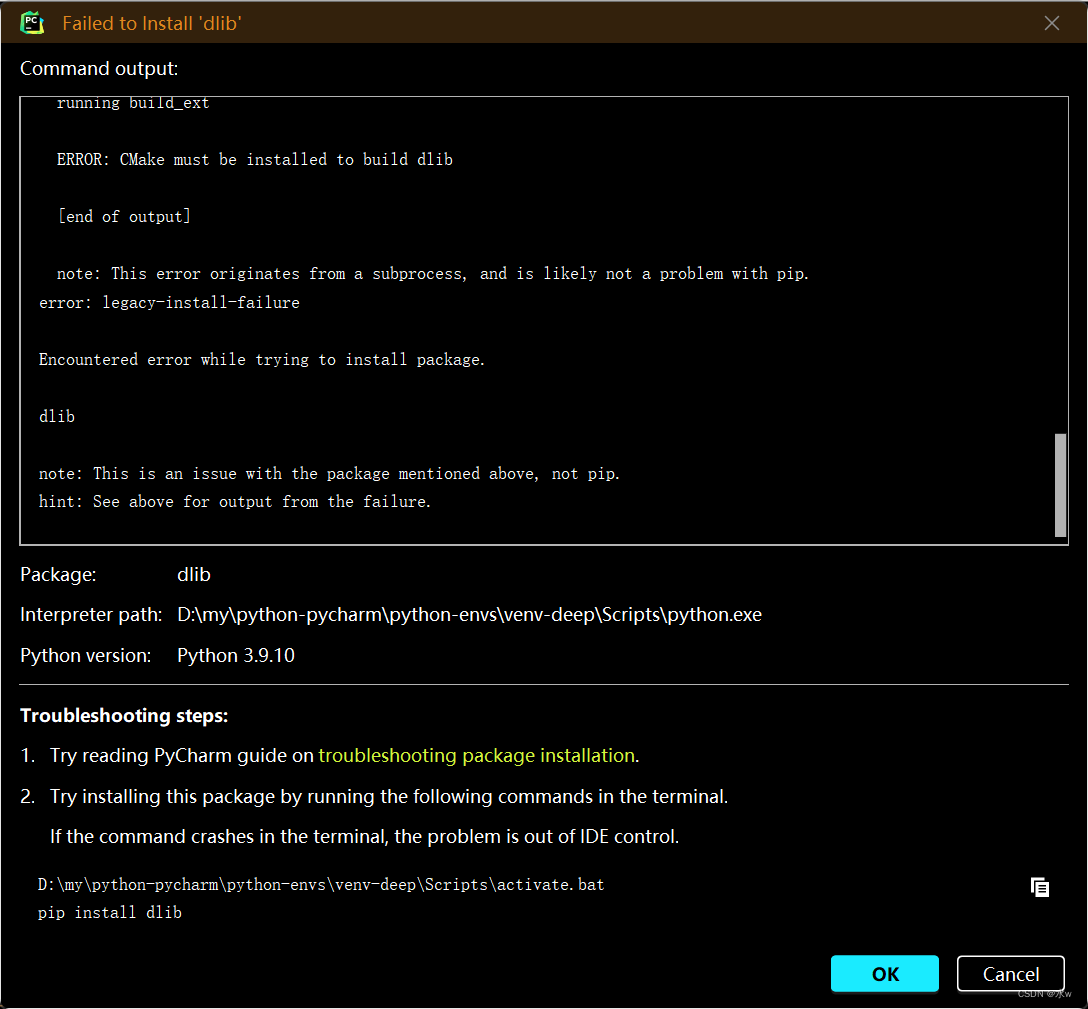Click the activate.bat command line
Image resolution: width=1088 pixels, height=1009 pixels.
point(321,885)
